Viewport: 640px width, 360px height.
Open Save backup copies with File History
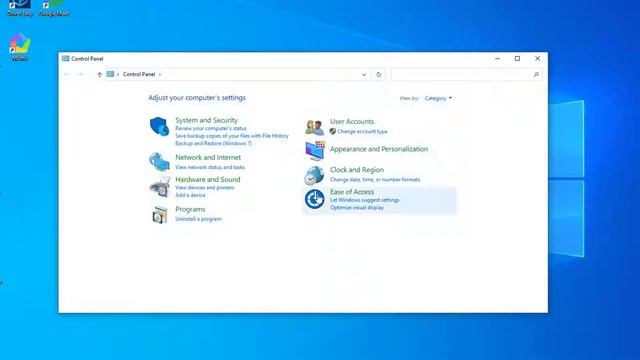232,136
